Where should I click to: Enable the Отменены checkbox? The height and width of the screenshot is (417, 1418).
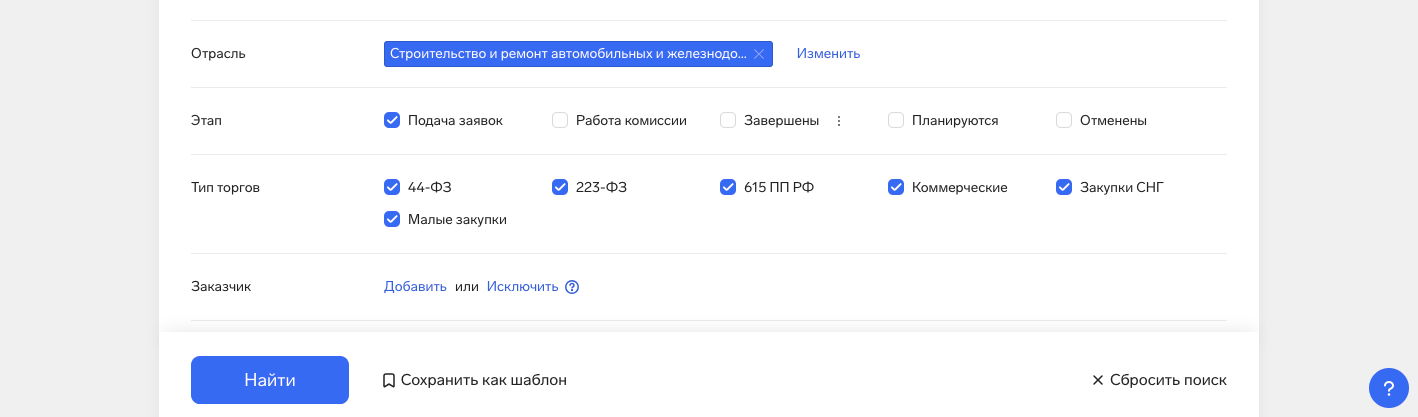(x=1064, y=121)
